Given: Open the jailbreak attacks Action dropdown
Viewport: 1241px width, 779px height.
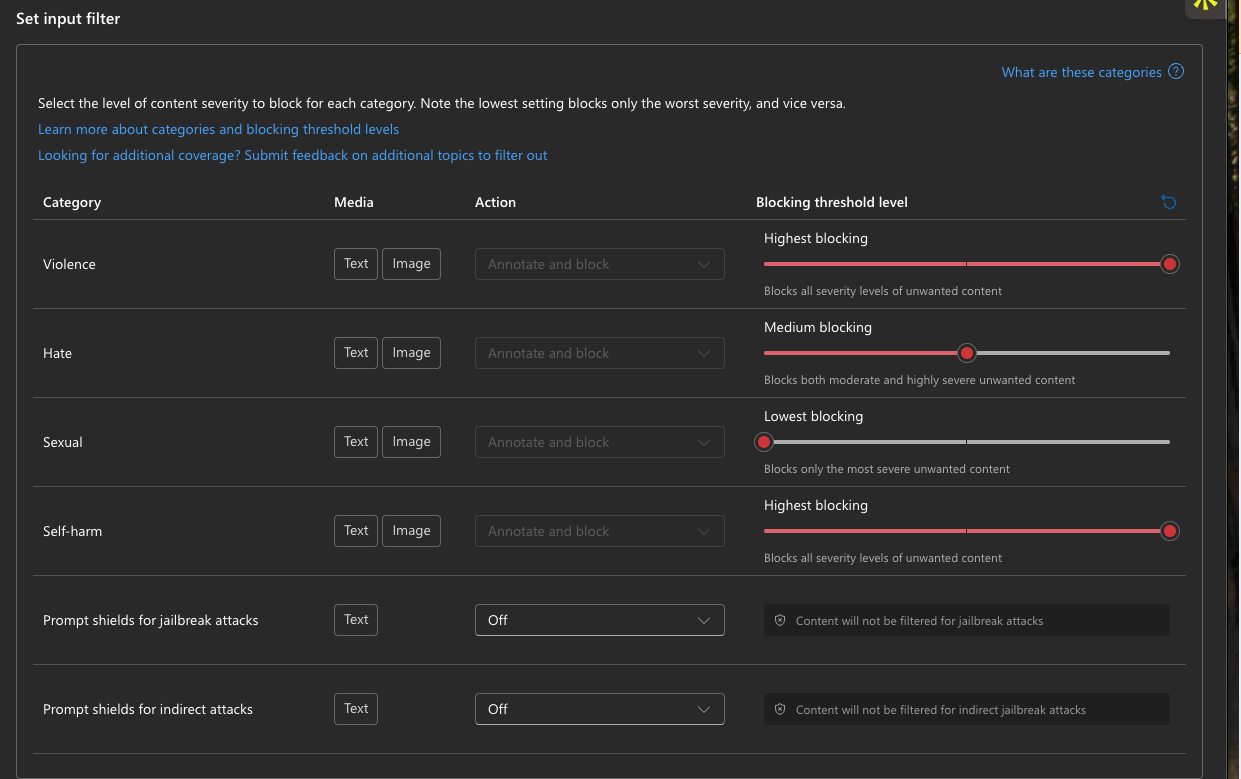Looking at the screenshot, I should tap(599, 620).
